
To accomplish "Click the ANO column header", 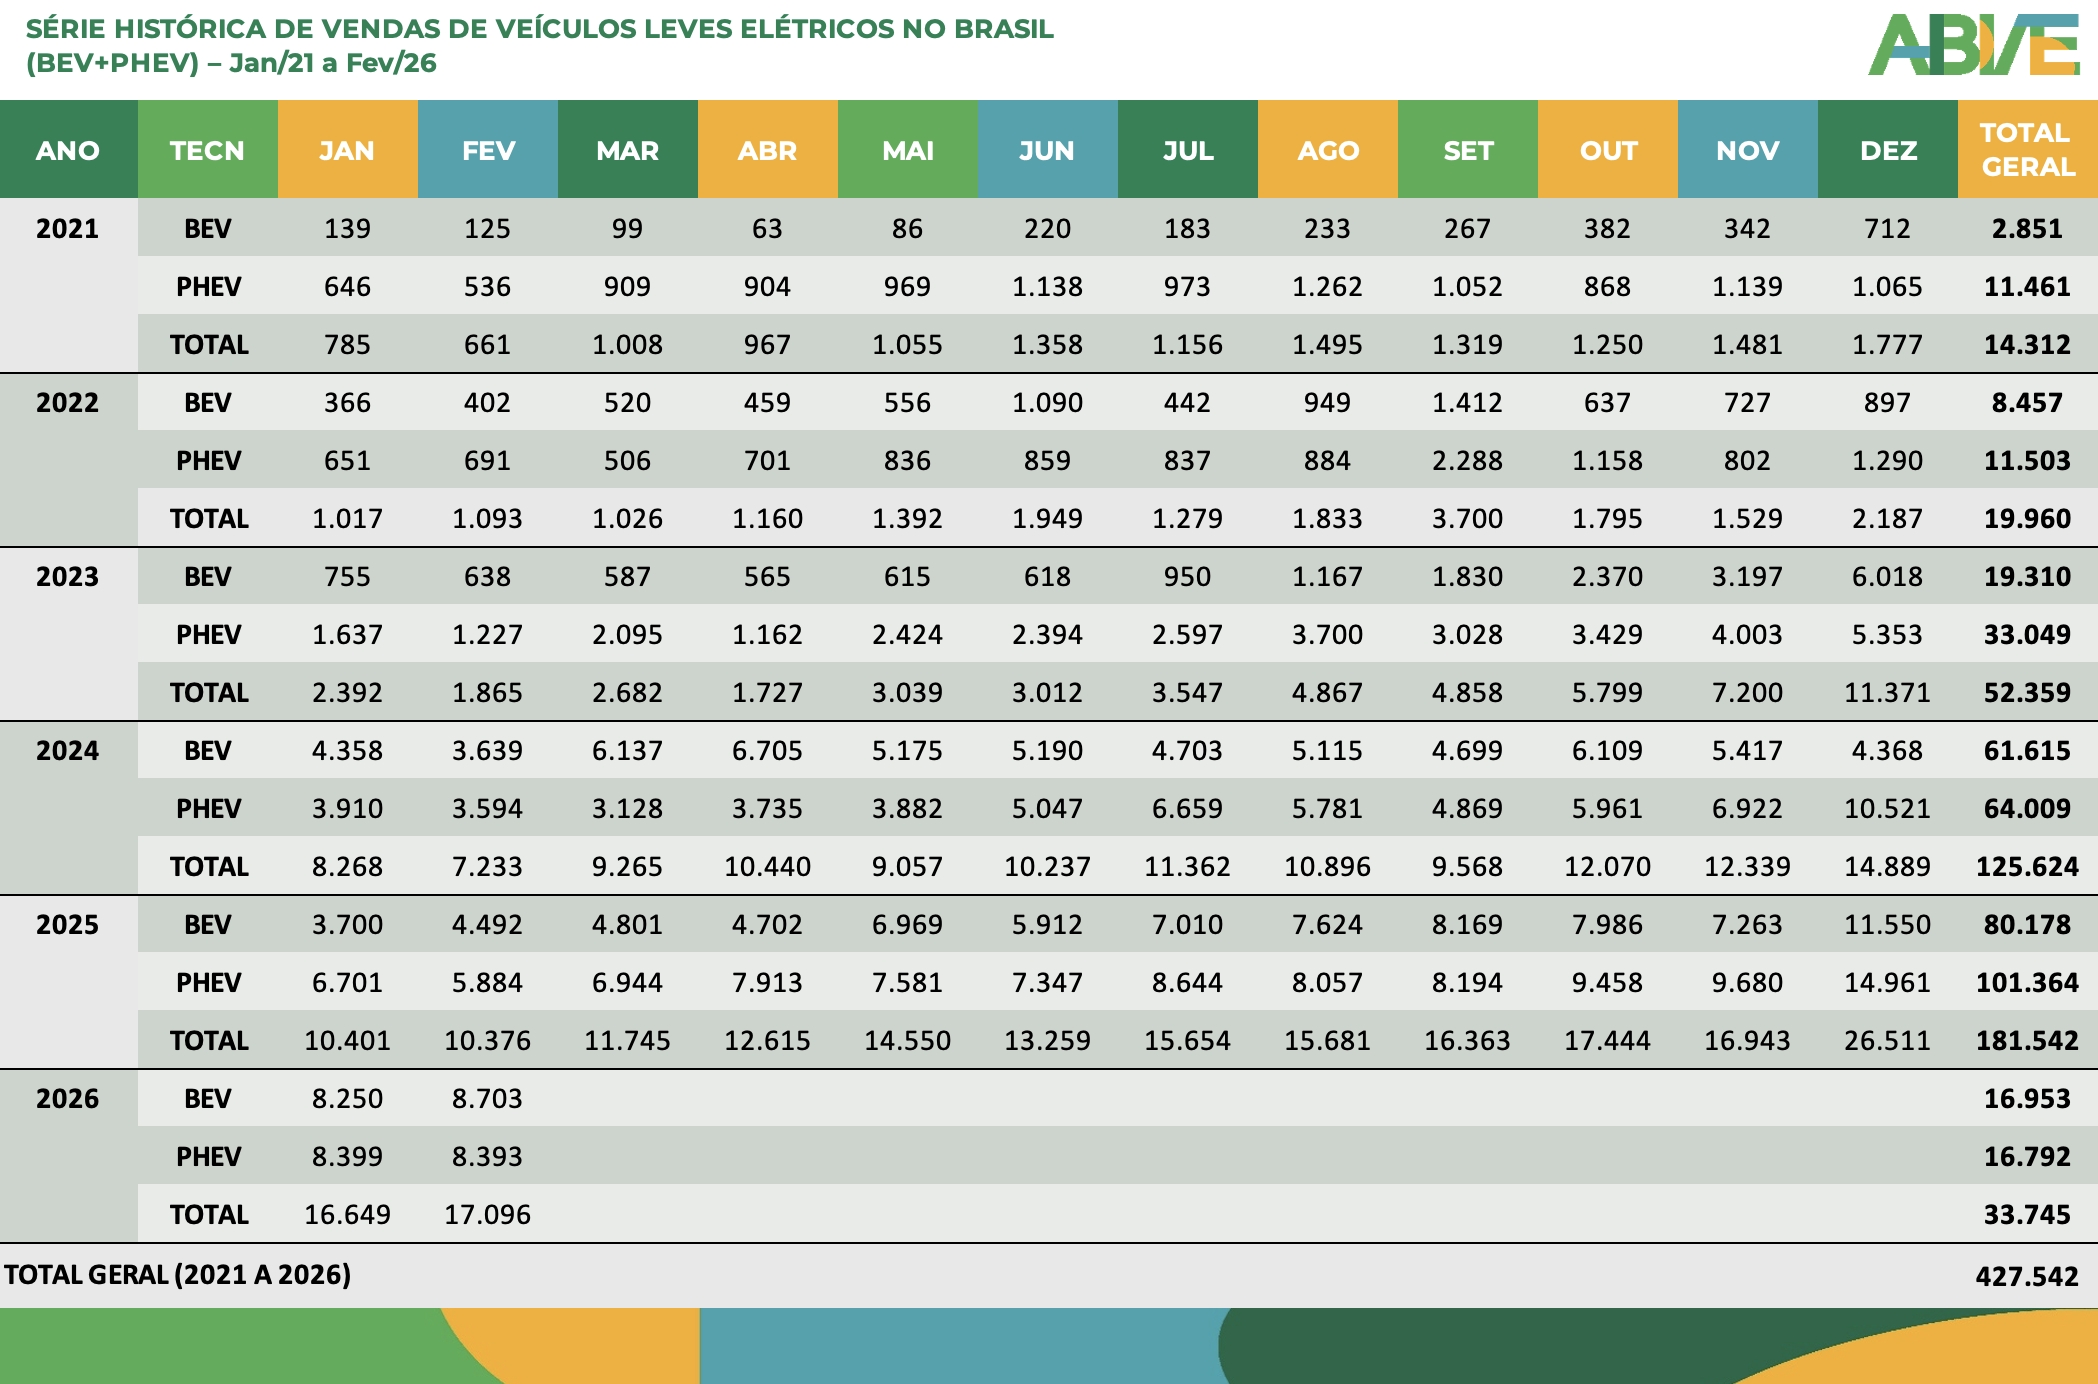I will (68, 150).
